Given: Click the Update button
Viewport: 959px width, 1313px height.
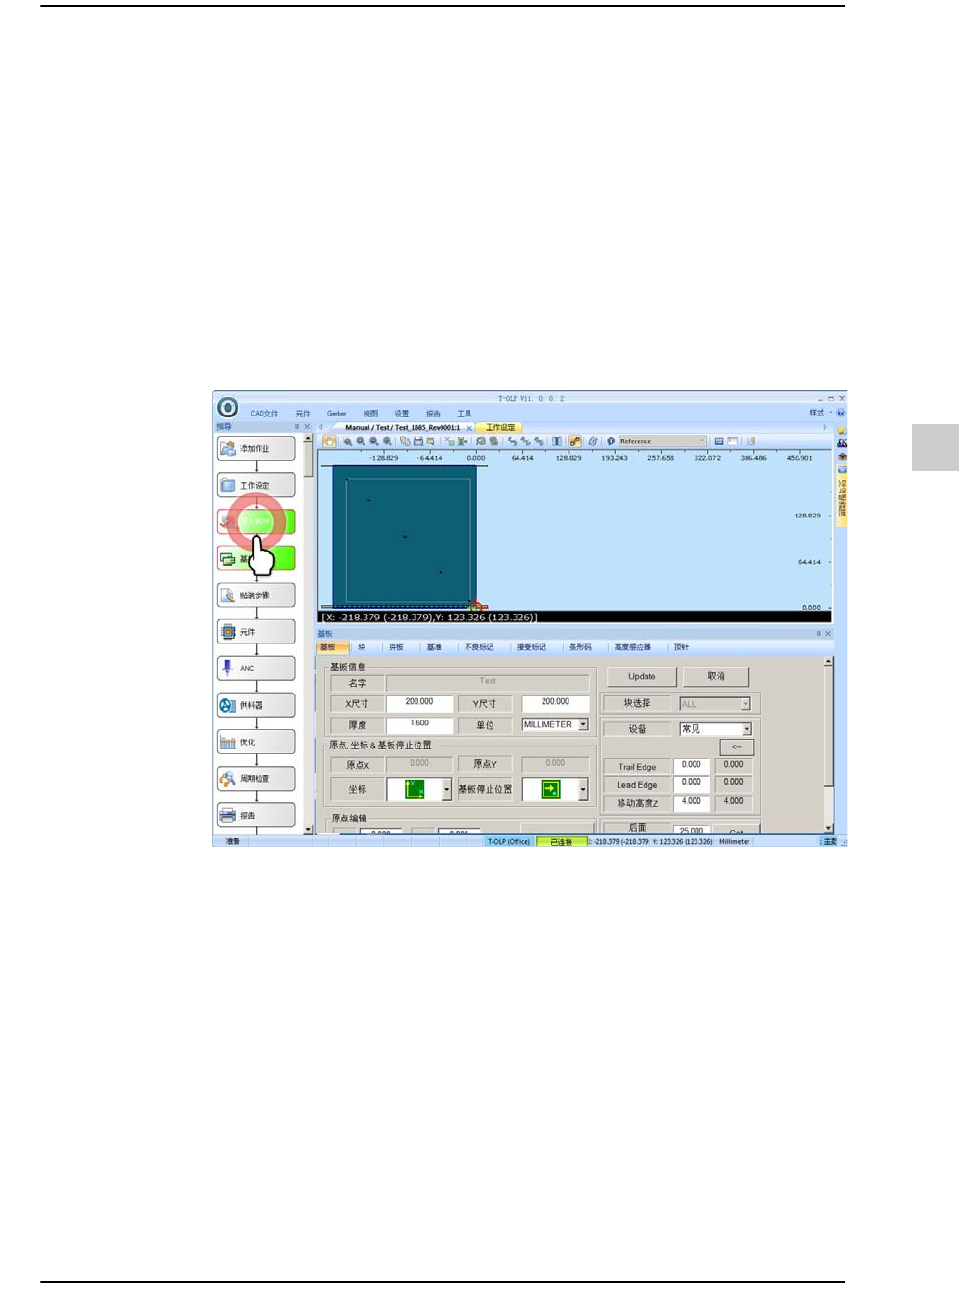Looking at the screenshot, I should 641,677.
